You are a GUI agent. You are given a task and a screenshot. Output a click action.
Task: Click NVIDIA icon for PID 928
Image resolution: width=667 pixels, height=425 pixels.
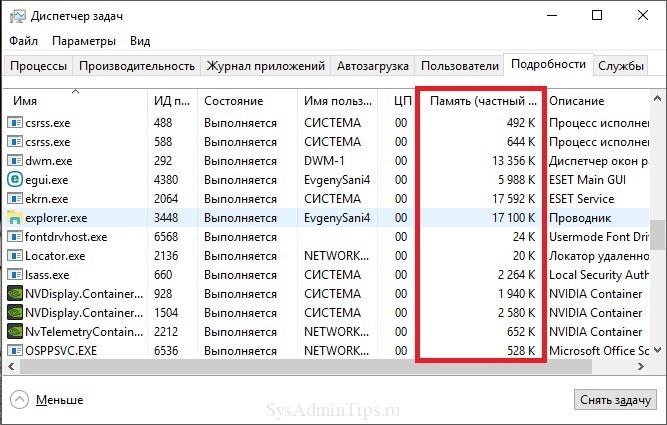click(x=15, y=294)
